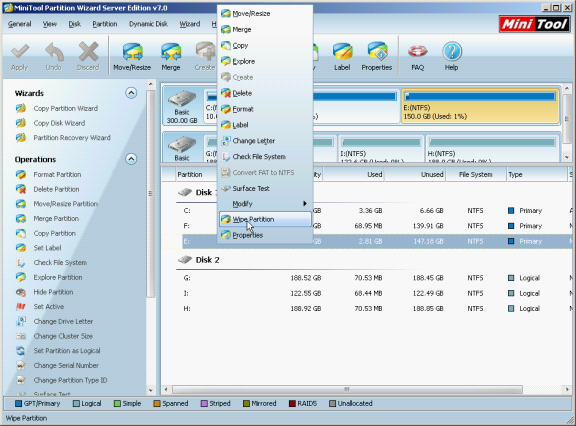Collapse the Wizards section chevron
The width and height of the screenshot is (576, 426).
[x=131, y=93]
